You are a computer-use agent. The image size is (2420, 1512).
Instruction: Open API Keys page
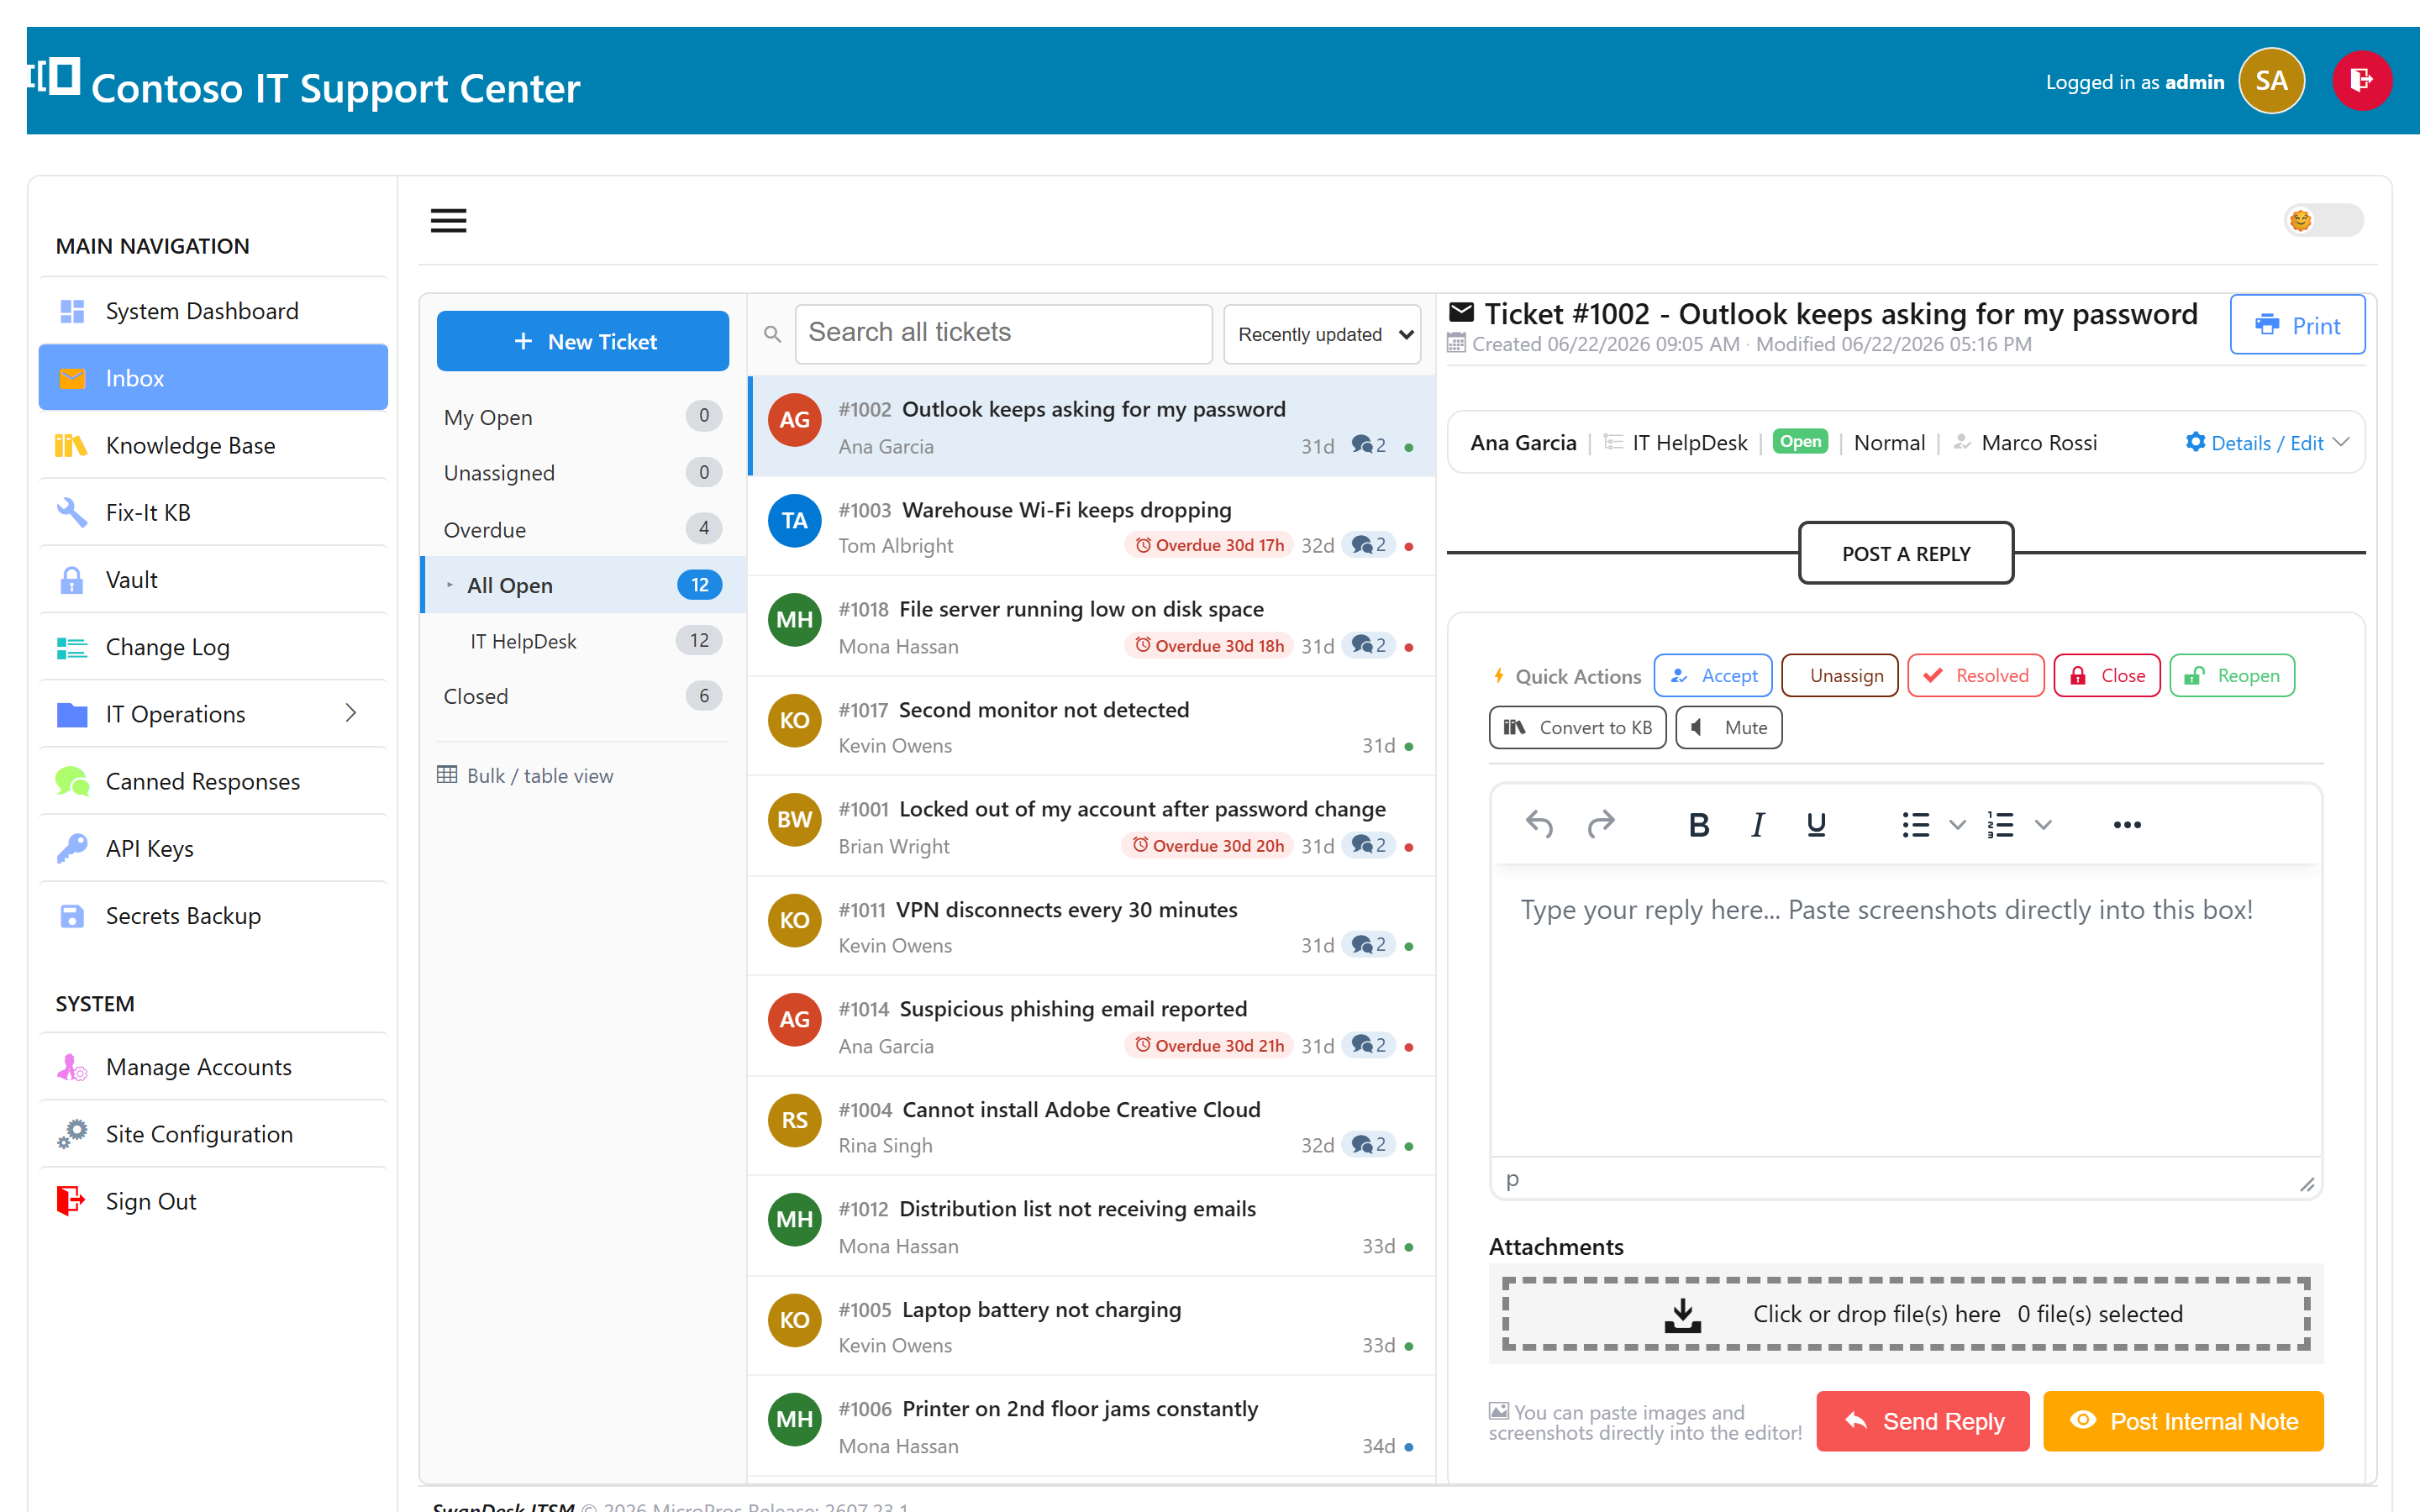pyautogui.click(x=213, y=848)
